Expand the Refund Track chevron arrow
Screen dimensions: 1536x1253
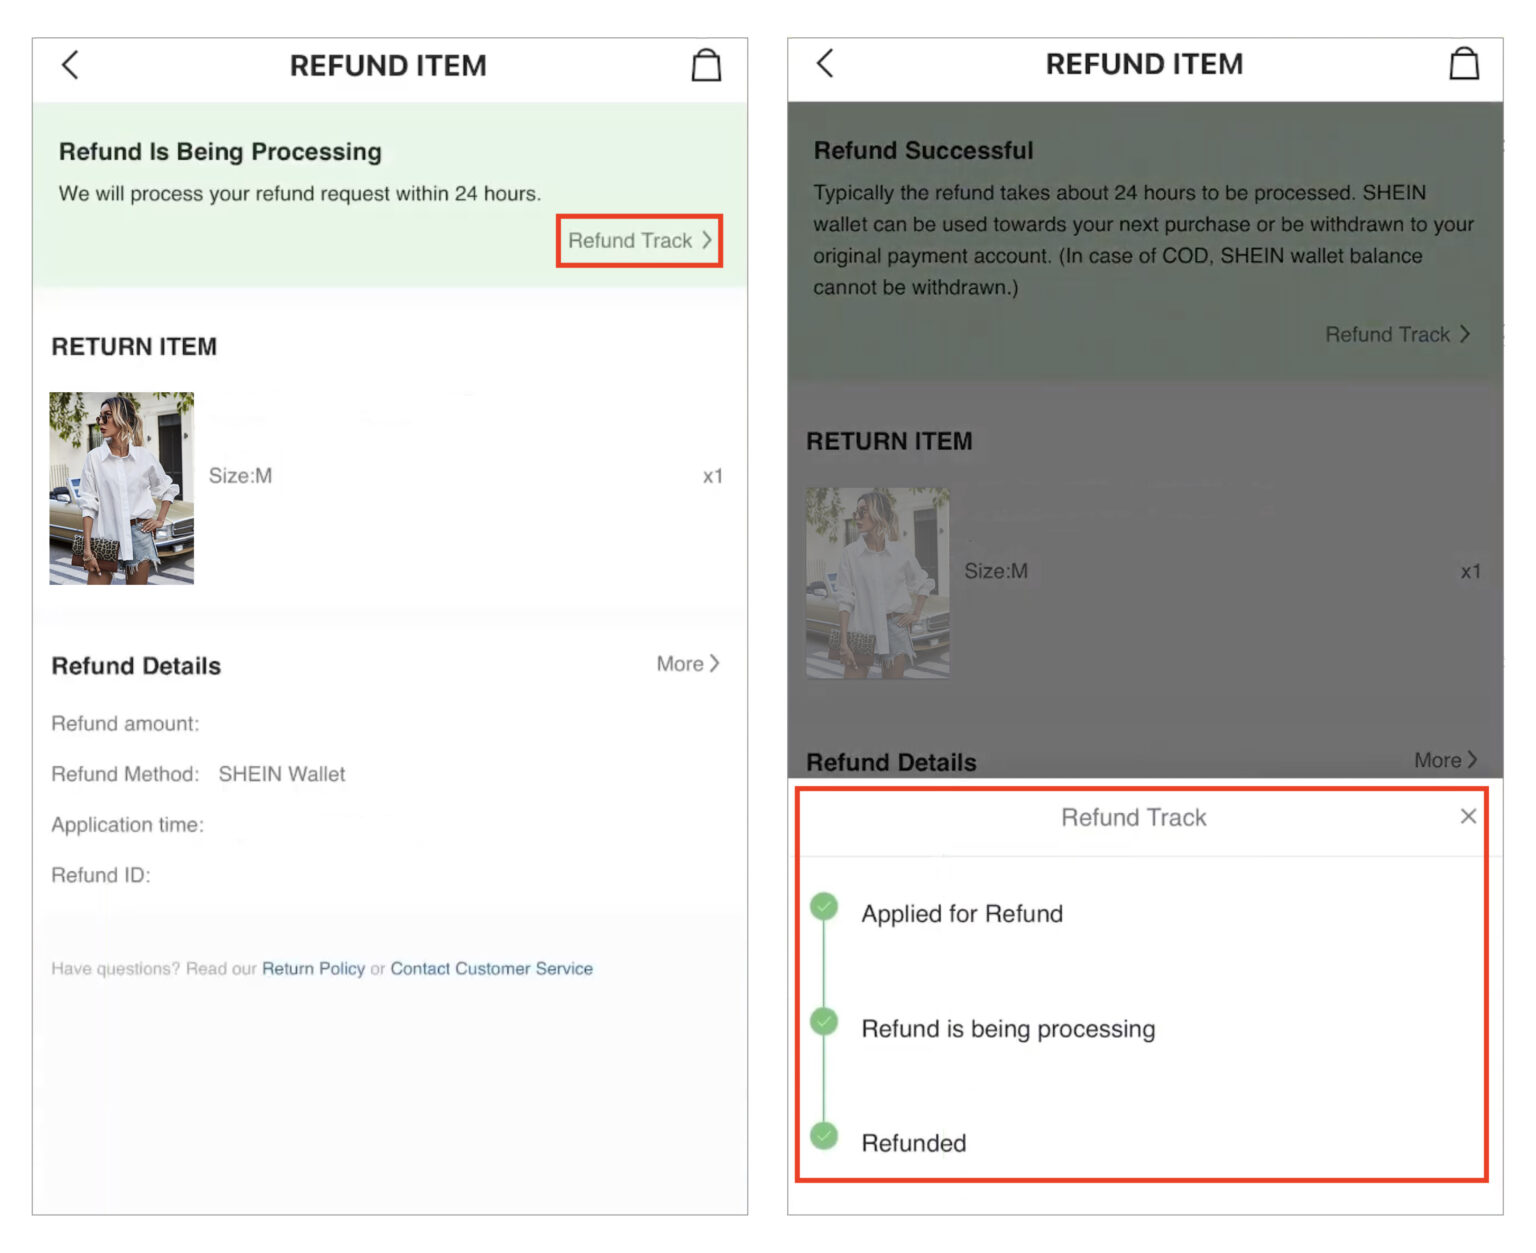tap(707, 240)
